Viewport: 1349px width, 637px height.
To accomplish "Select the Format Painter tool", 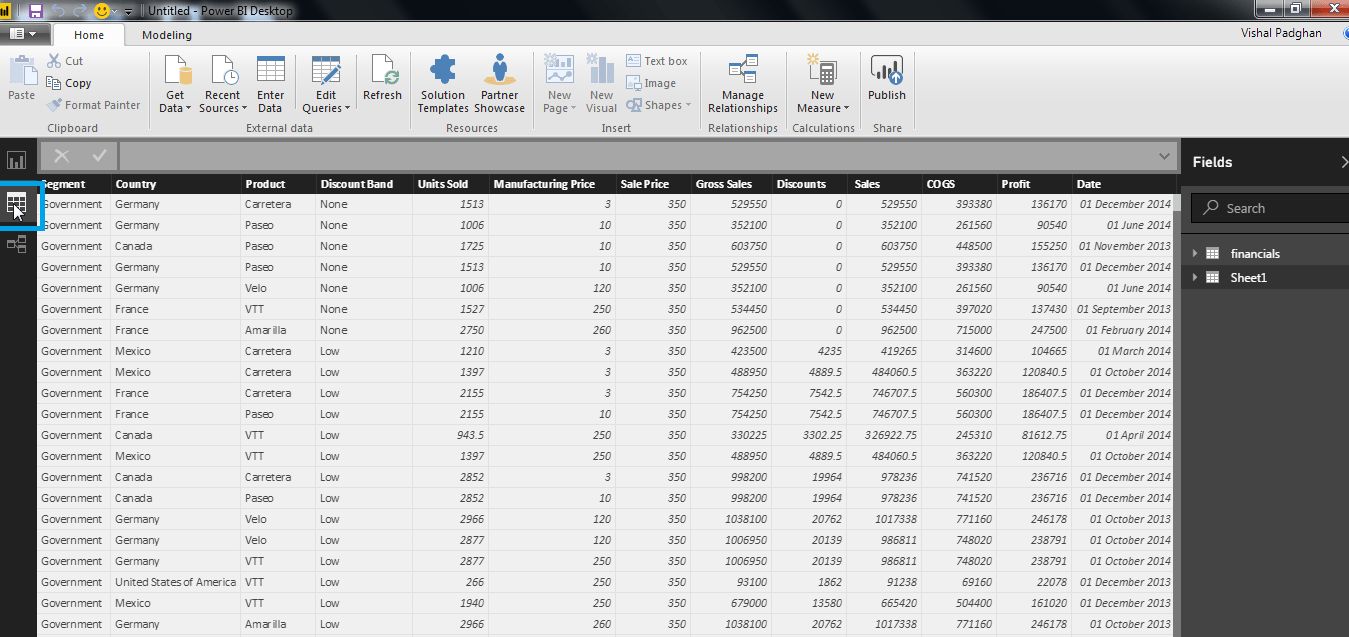I will (x=94, y=105).
